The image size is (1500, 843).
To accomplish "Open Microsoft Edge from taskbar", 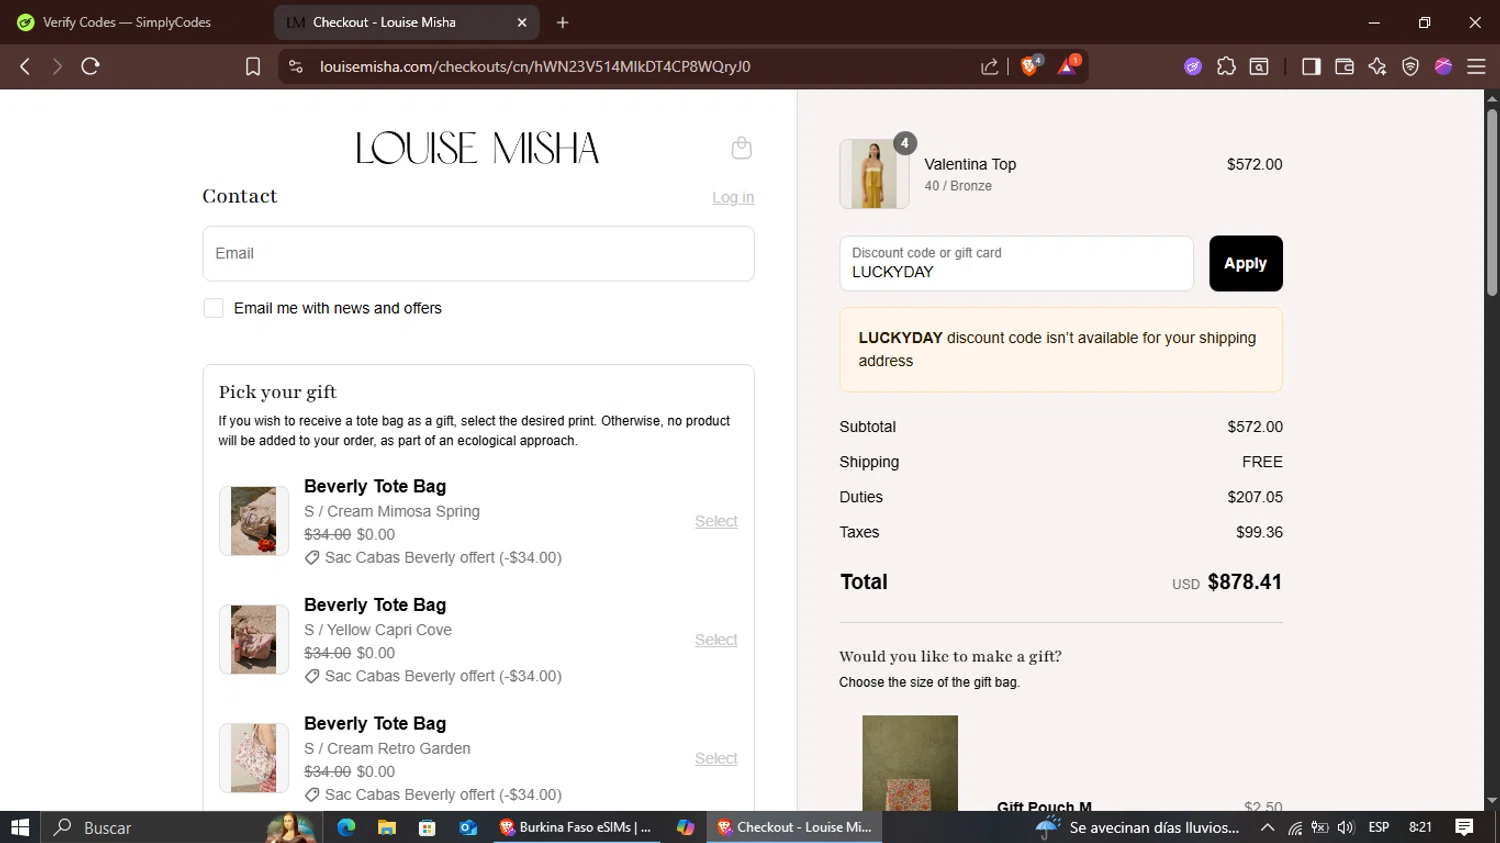I will 346,827.
